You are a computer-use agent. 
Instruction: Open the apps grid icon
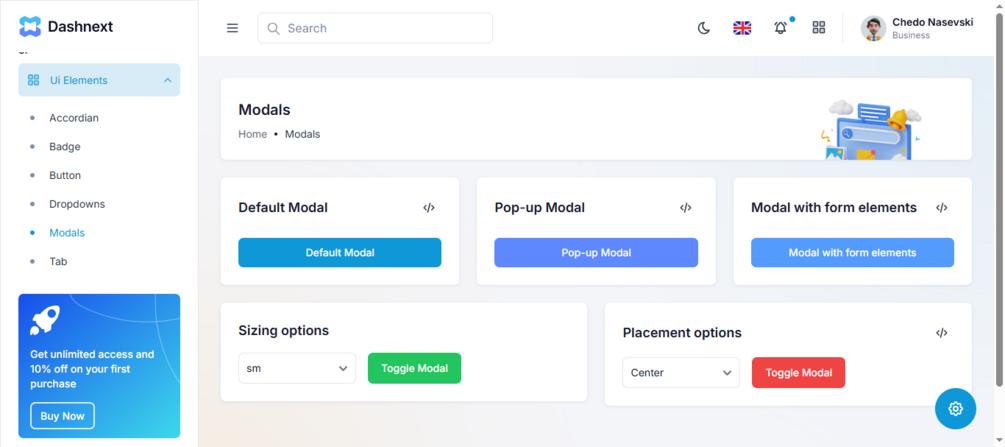819,28
